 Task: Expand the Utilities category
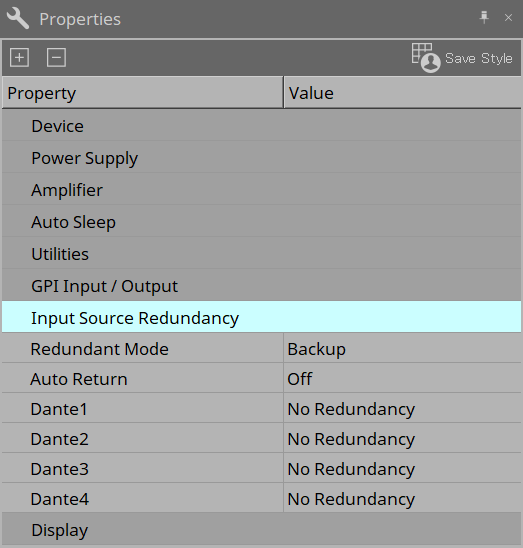click(262, 254)
